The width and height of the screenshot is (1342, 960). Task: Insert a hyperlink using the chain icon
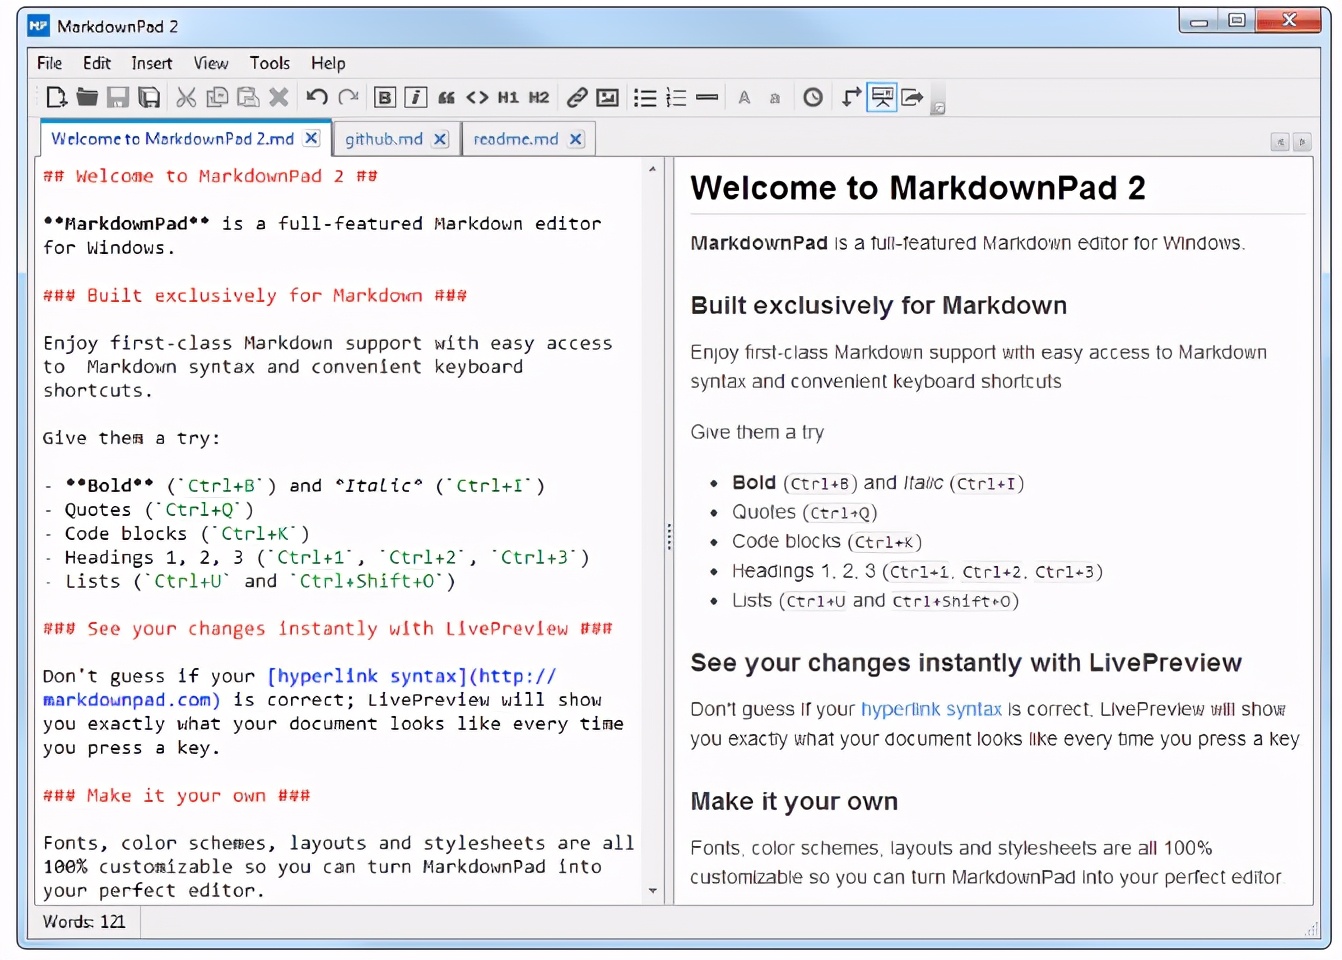(577, 97)
